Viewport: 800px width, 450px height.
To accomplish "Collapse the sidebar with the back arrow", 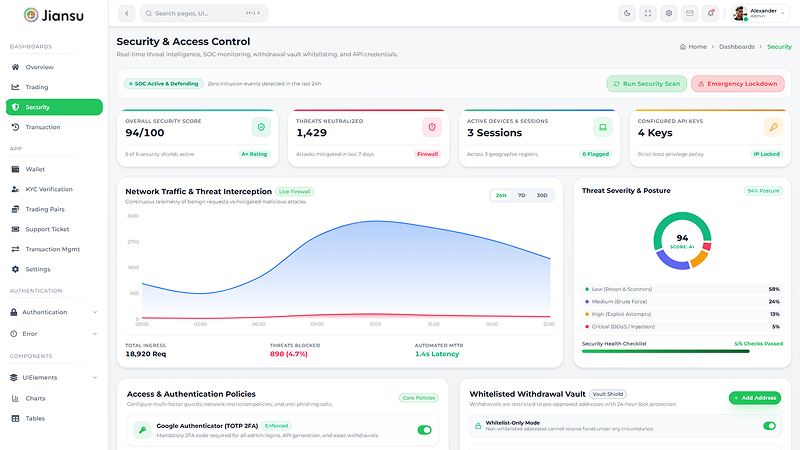I will click(127, 13).
